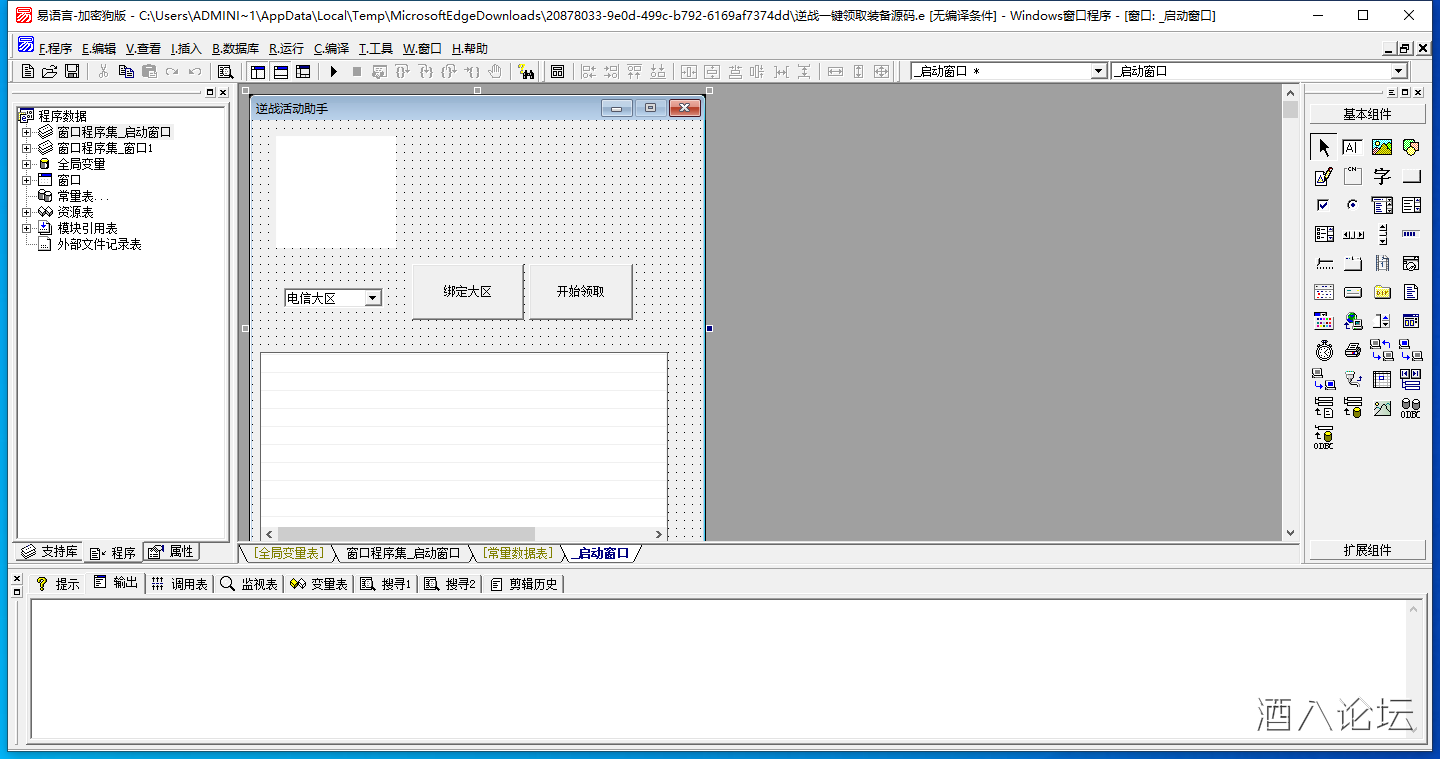The height and width of the screenshot is (759, 1440).
Task: Select the printer component icon
Action: click(x=1353, y=350)
